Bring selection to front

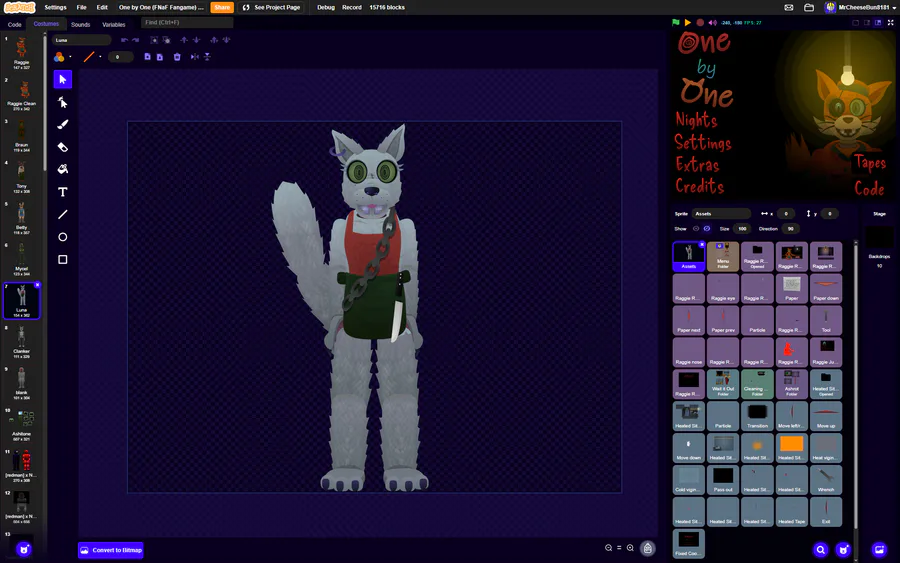click(214, 40)
